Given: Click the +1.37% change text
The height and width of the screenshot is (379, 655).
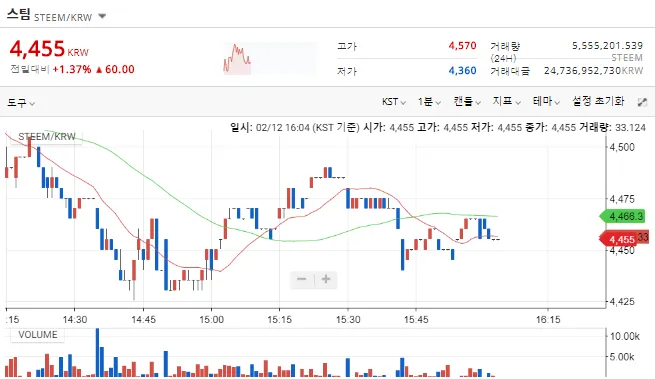Looking at the screenshot, I should (71, 69).
